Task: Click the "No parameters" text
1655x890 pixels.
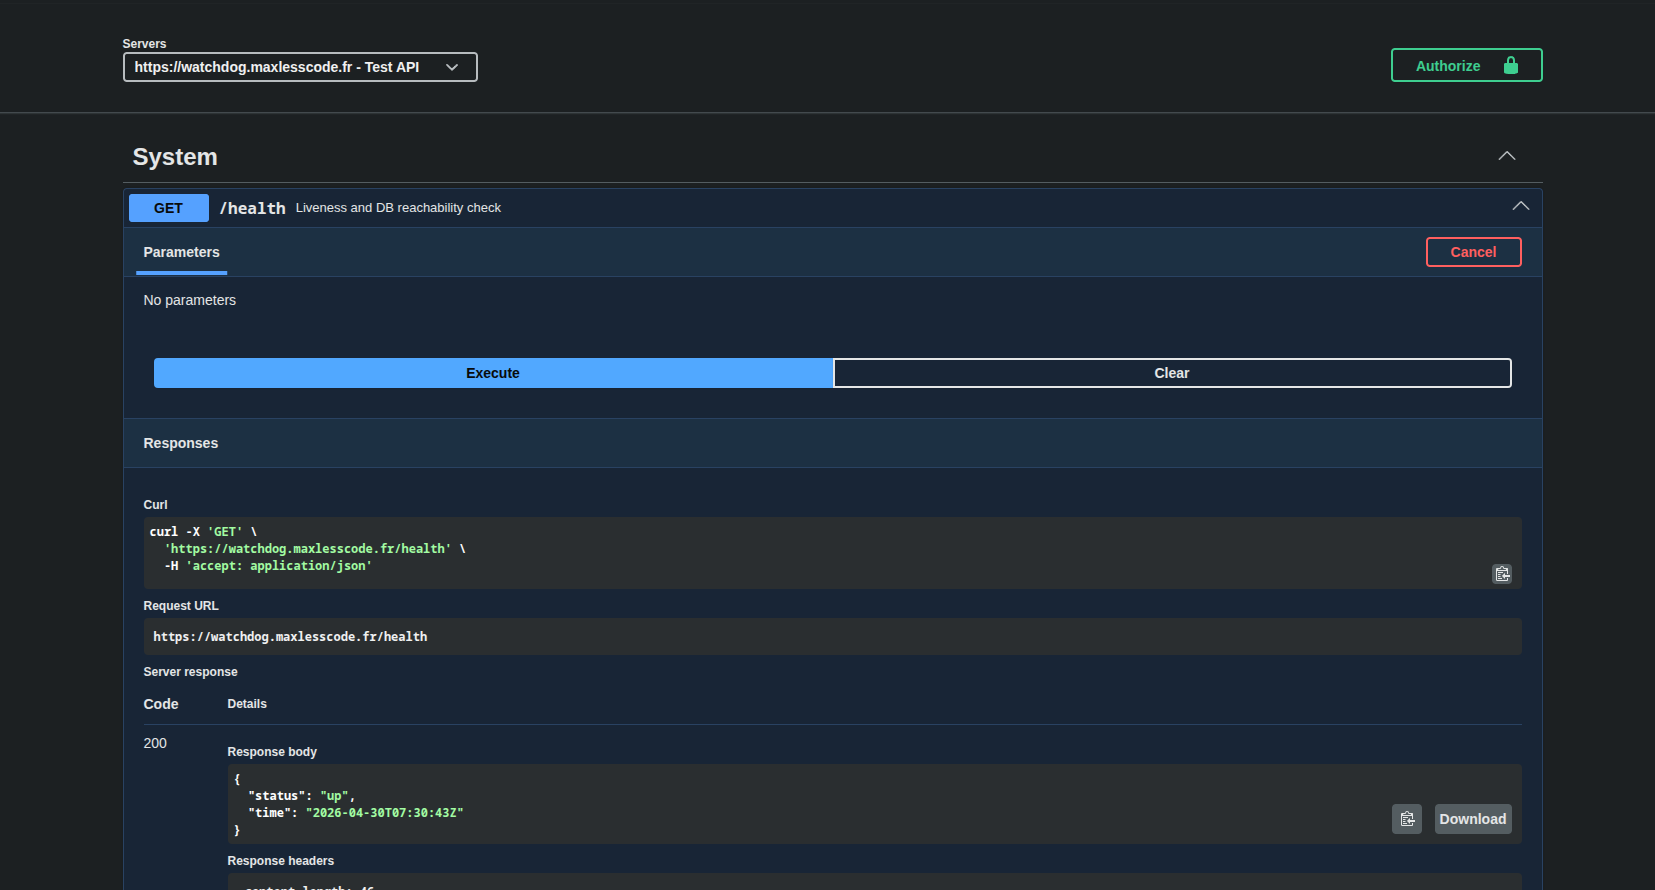Action: (x=190, y=300)
